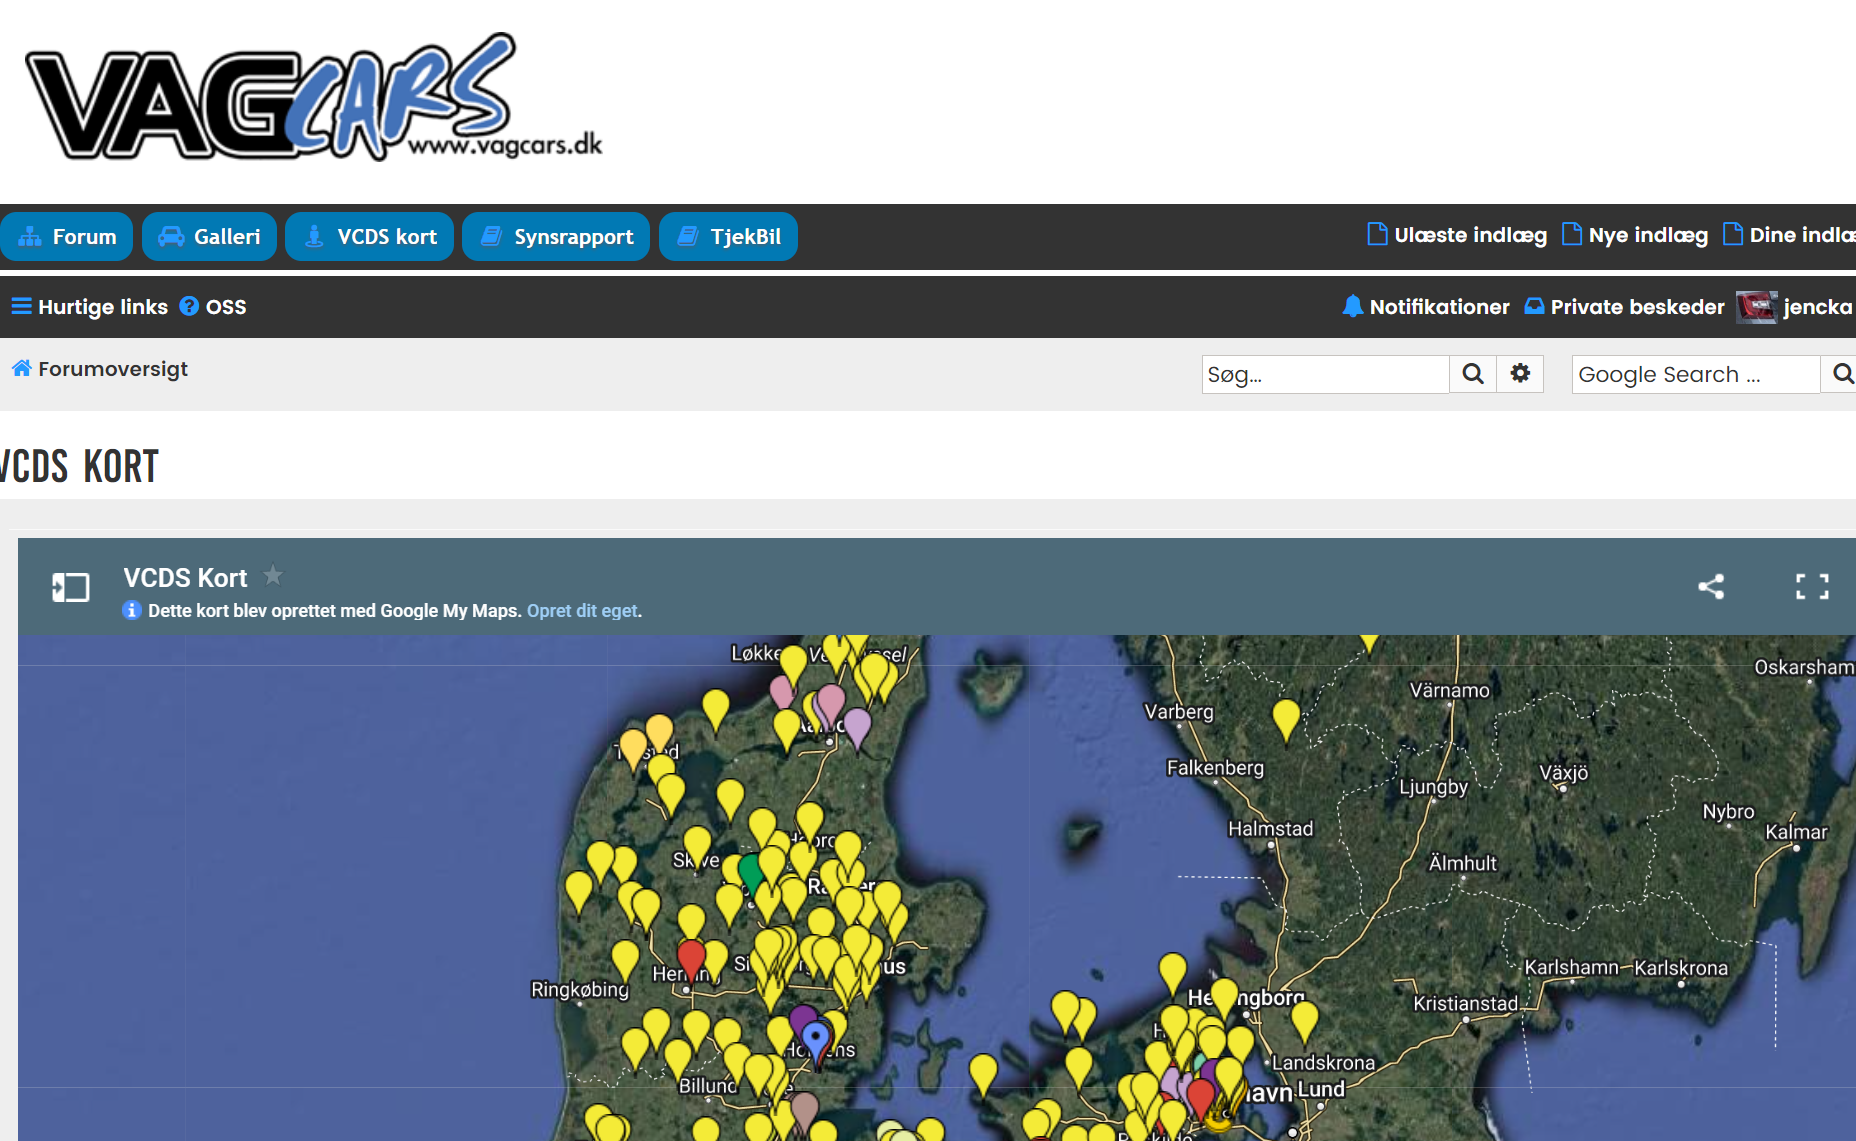Run forum search with the magnifier icon

point(1472,374)
